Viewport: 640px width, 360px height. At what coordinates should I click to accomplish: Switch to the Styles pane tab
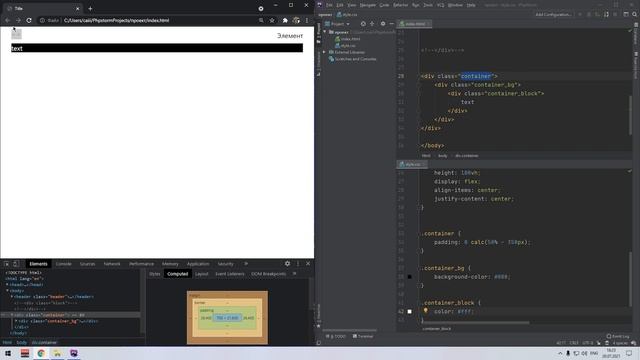(155, 274)
